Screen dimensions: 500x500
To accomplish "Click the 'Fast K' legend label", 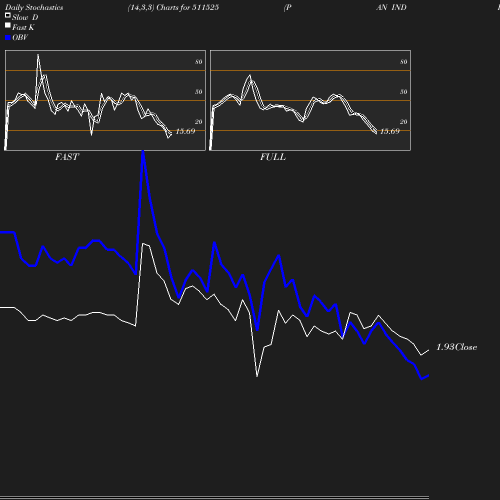I will tap(23, 27).
